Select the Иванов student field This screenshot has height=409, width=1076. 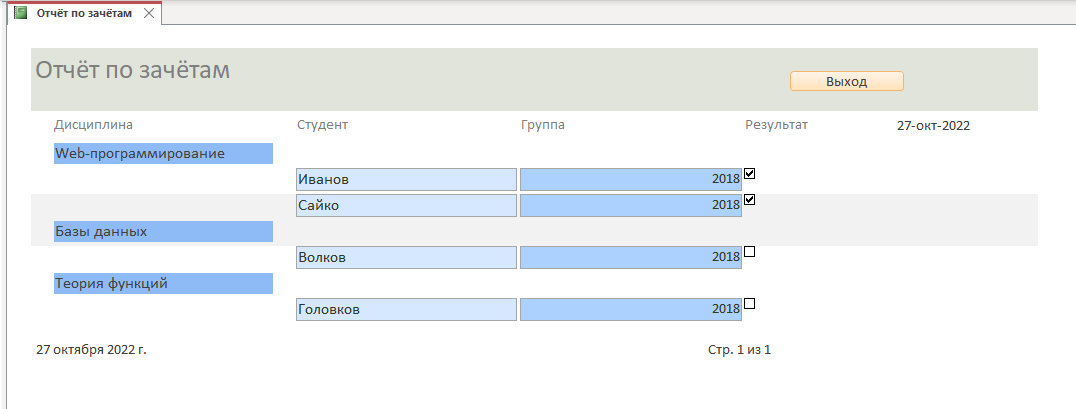click(406, 180)
